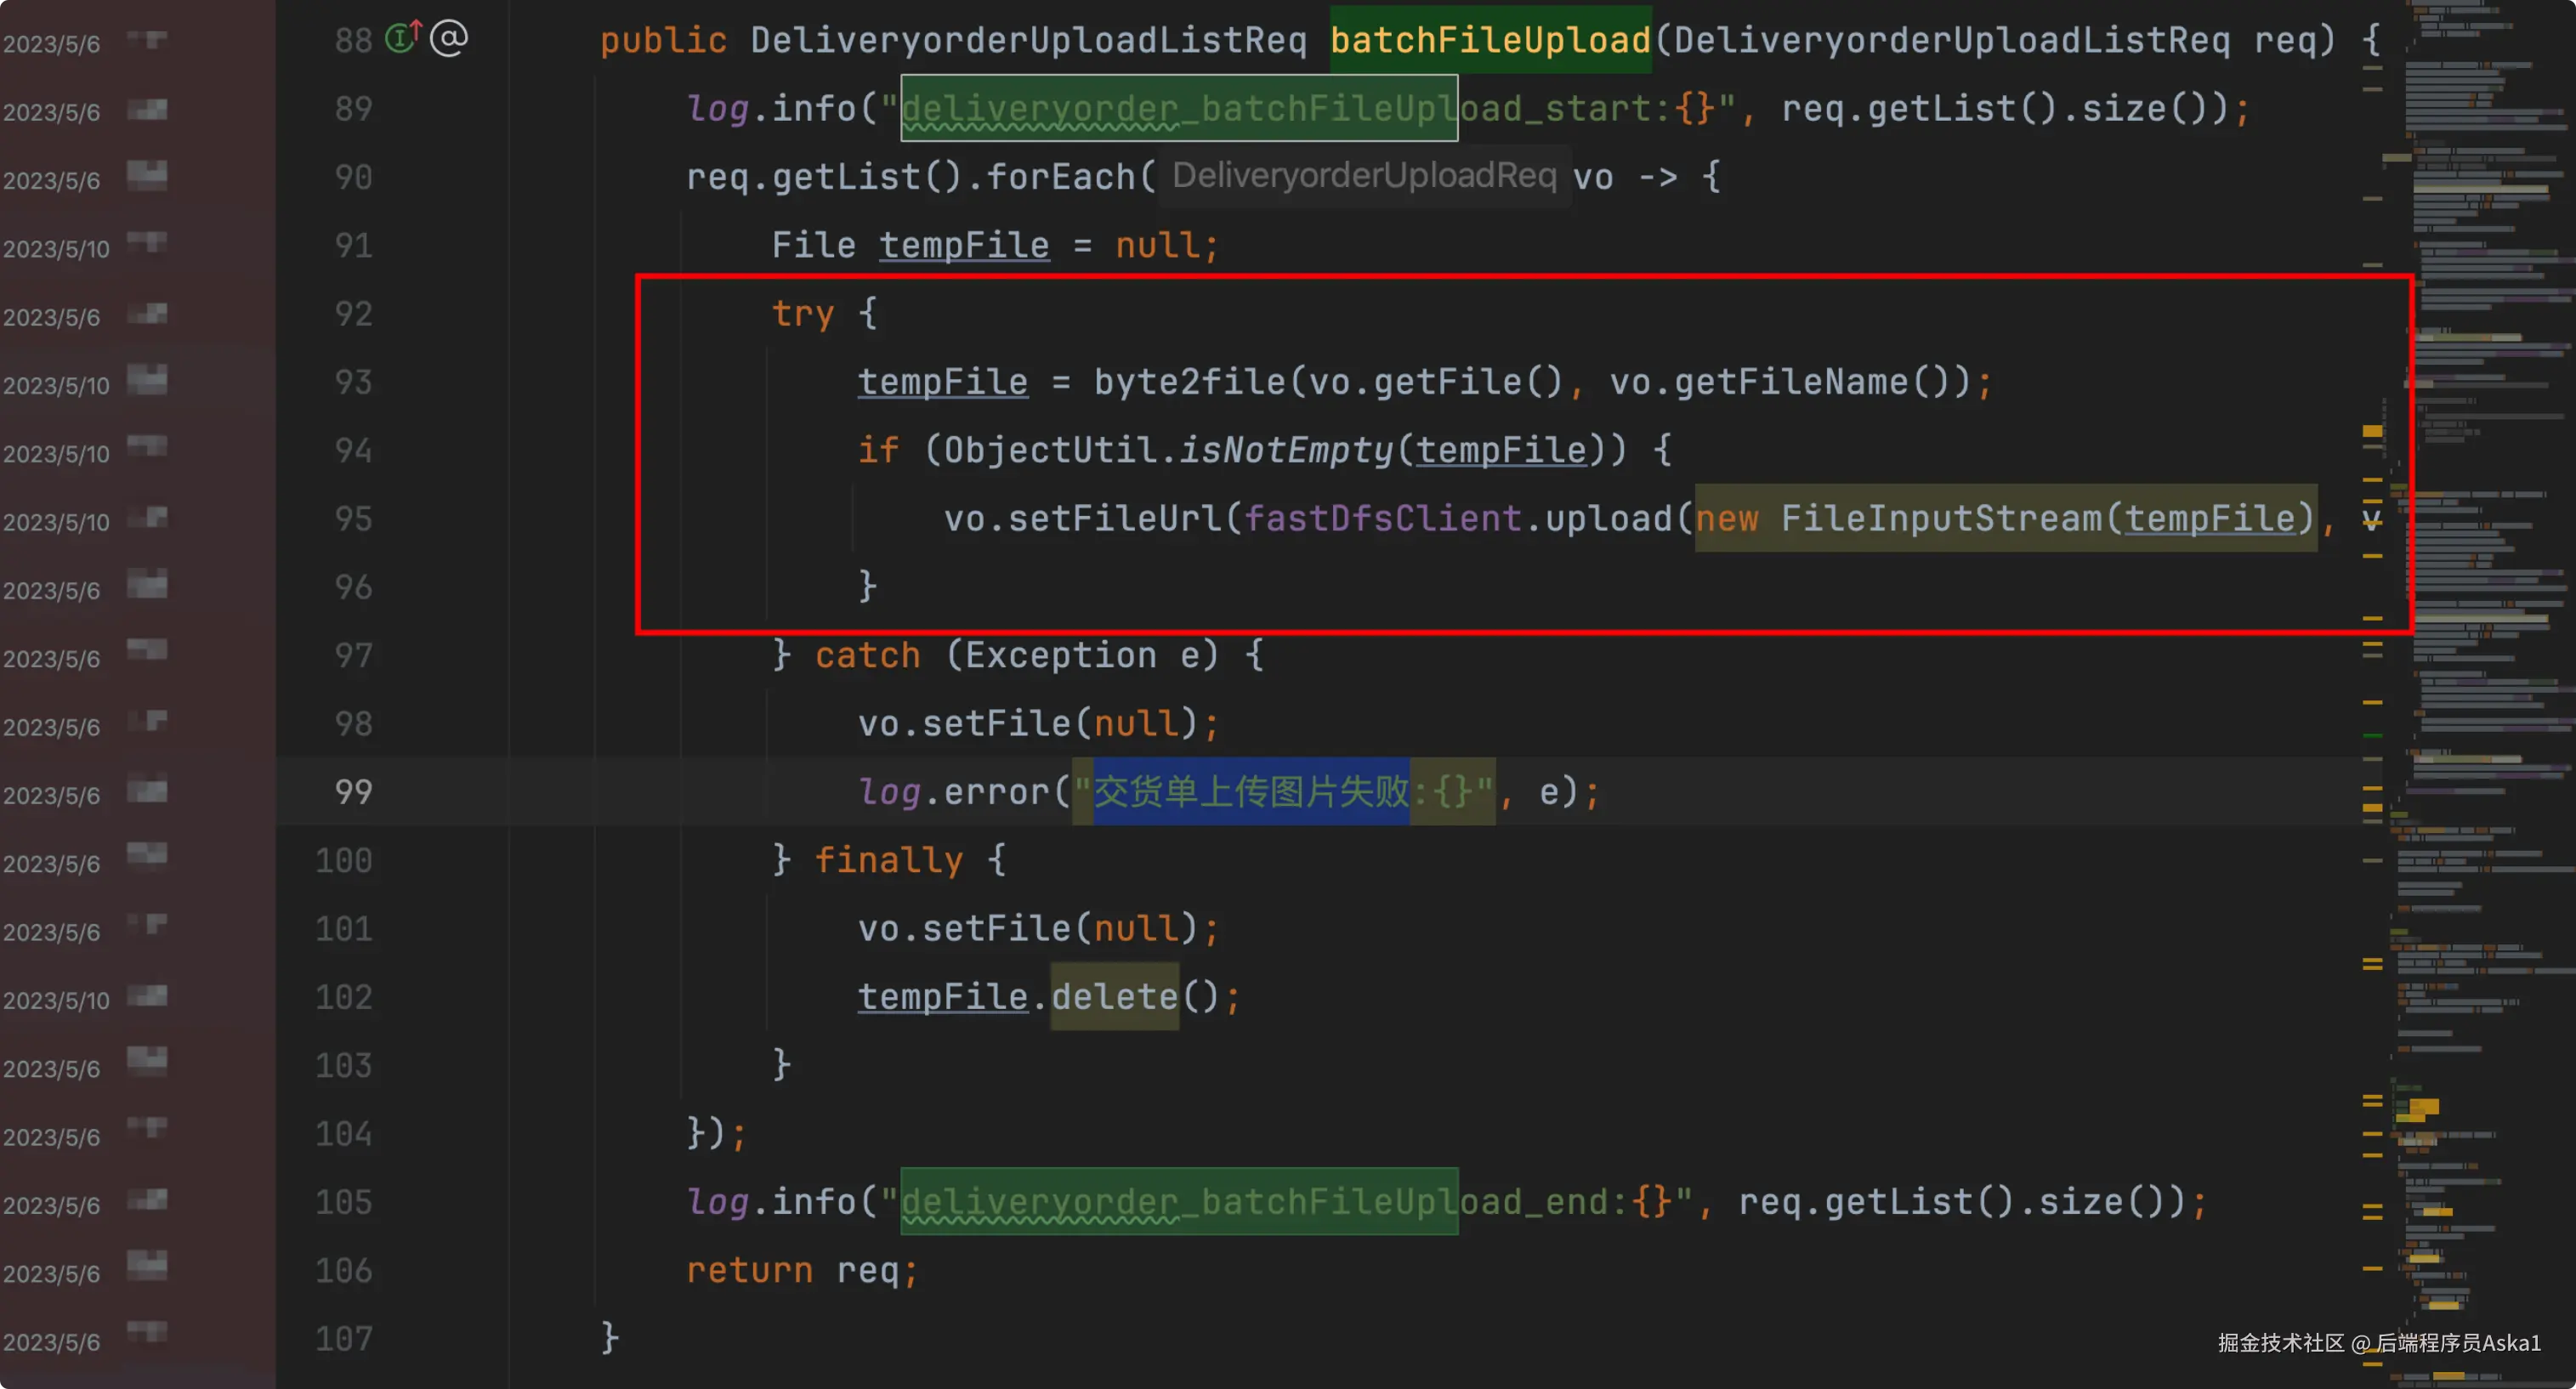Click line number 99 in the gutter
The height and width of the screenshot is (1389, 2576).
[353, 792]
